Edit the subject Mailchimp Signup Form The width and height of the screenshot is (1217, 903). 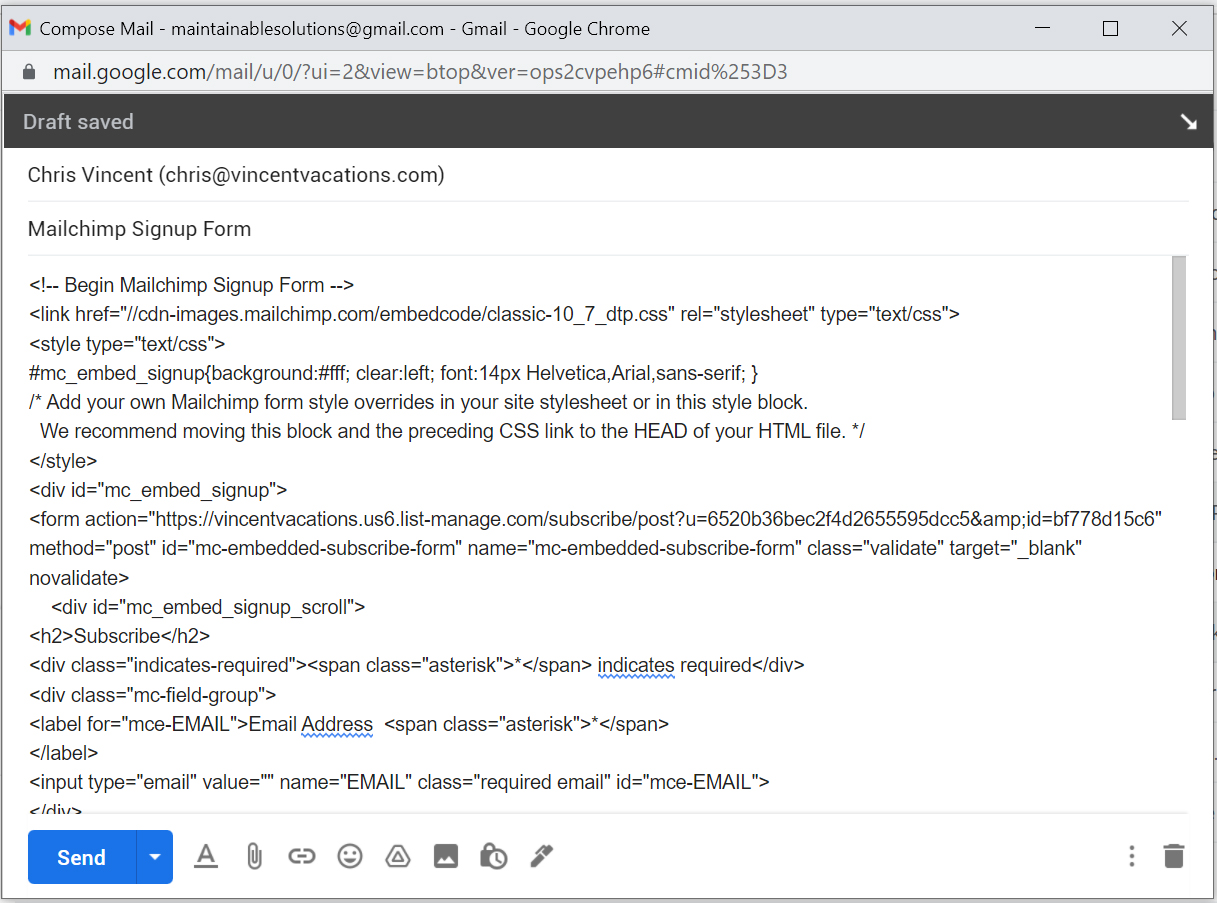608,229
